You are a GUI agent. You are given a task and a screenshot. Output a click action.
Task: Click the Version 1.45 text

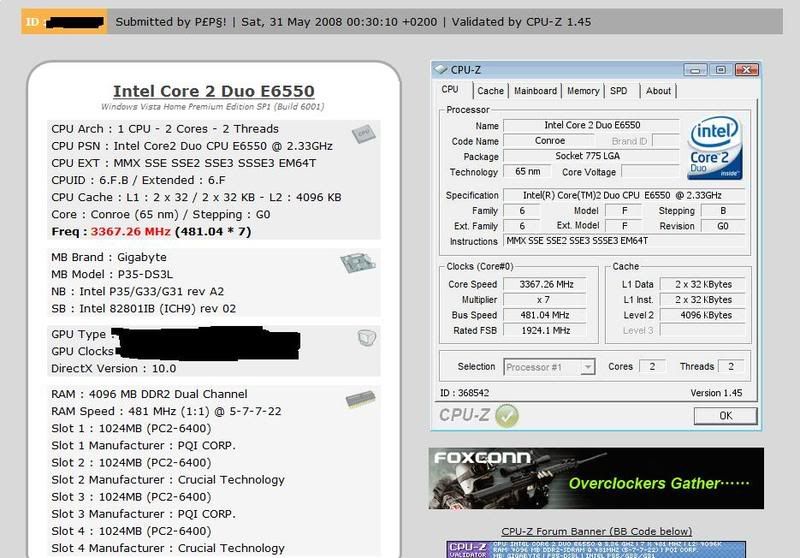tap(716, 393)
